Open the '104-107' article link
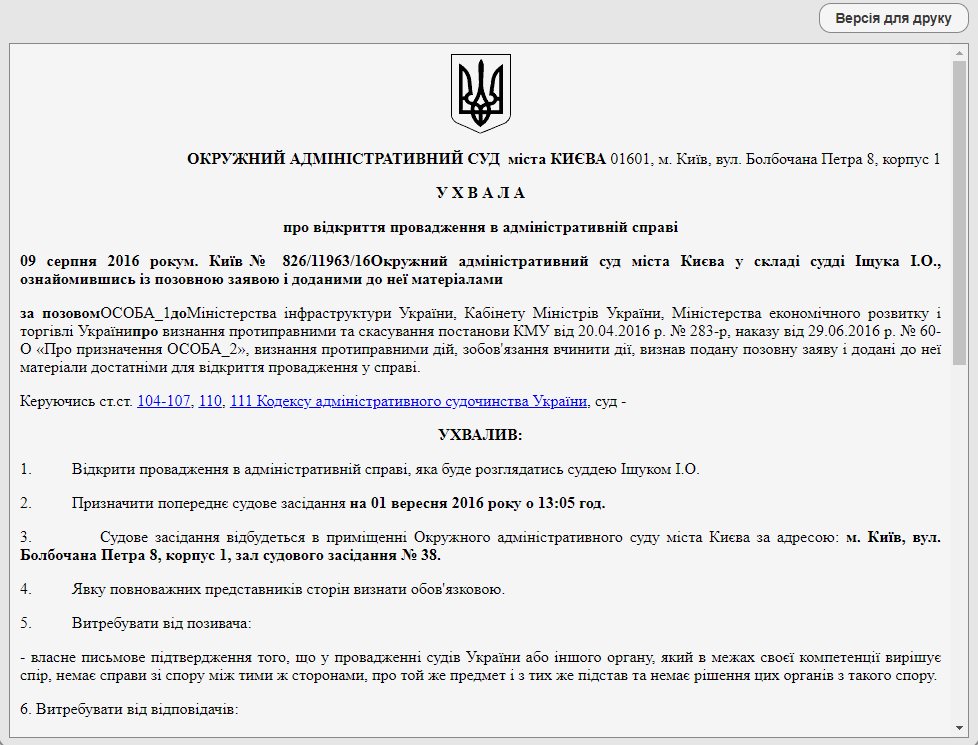 163,402
